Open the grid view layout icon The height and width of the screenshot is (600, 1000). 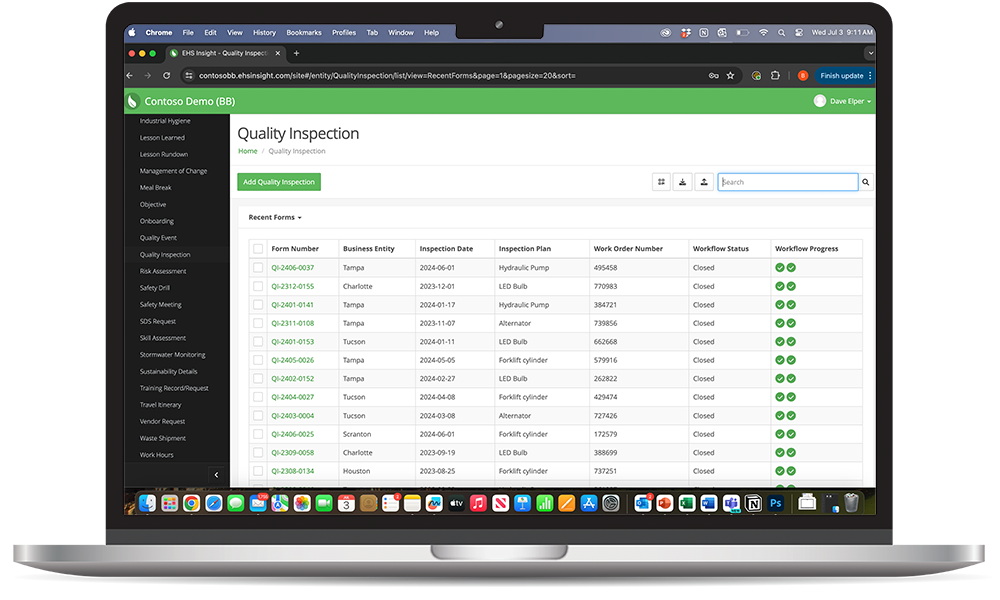661,181
